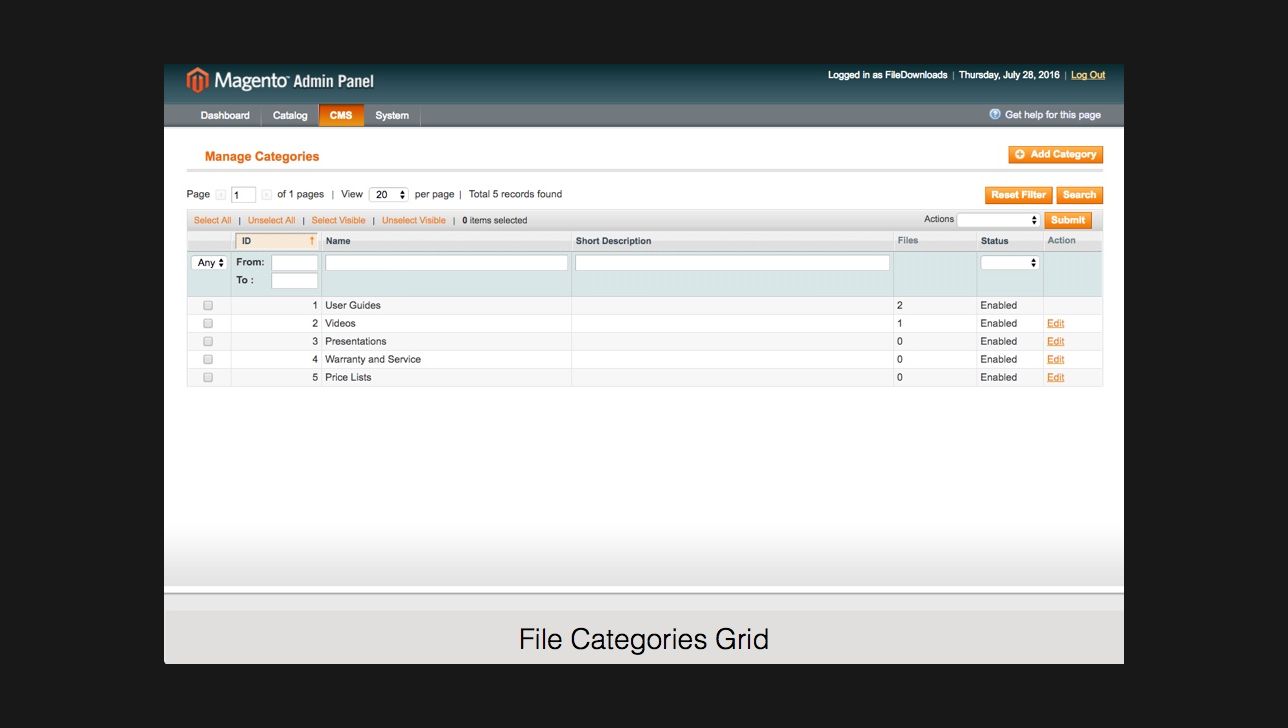
Task: Sort by Short Description column header
Action: [x=613, y=241]
